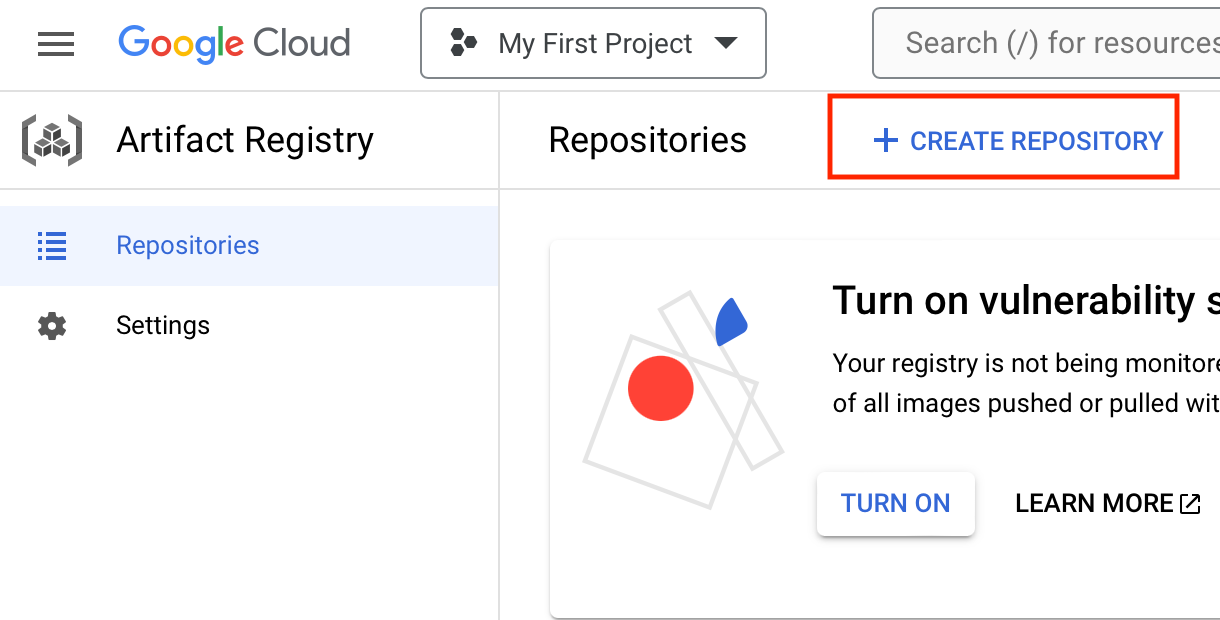Click the Settings gear icon
1220x620 pixels.
pos(52,326)
